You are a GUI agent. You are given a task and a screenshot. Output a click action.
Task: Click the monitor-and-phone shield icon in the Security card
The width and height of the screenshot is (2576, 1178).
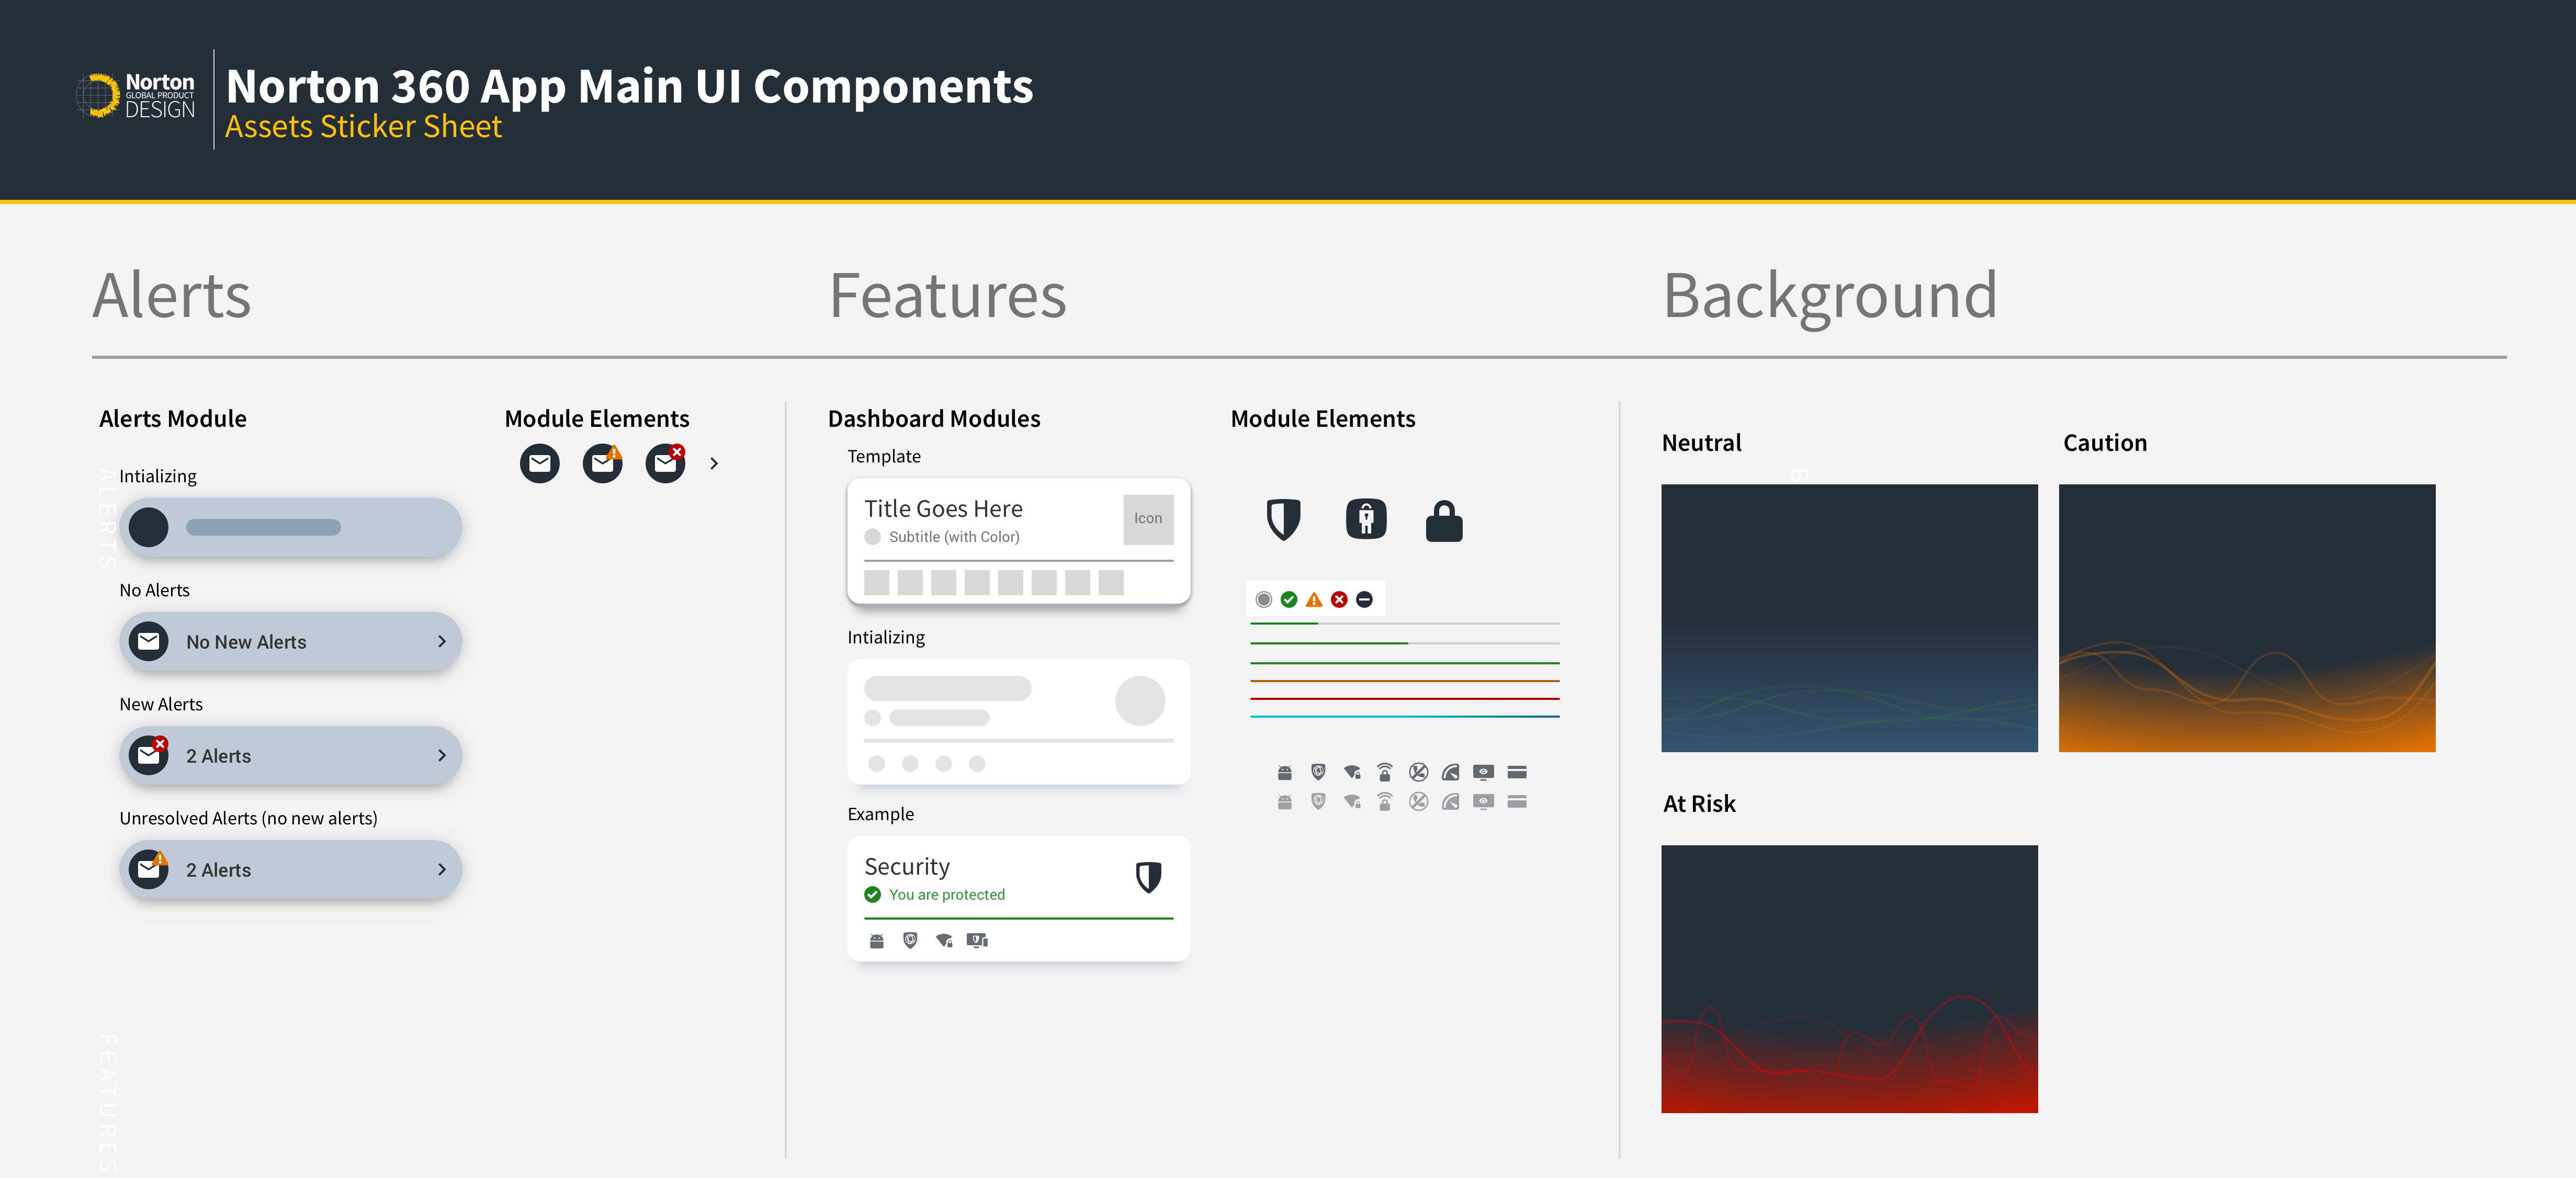click(x=977, y=940)
